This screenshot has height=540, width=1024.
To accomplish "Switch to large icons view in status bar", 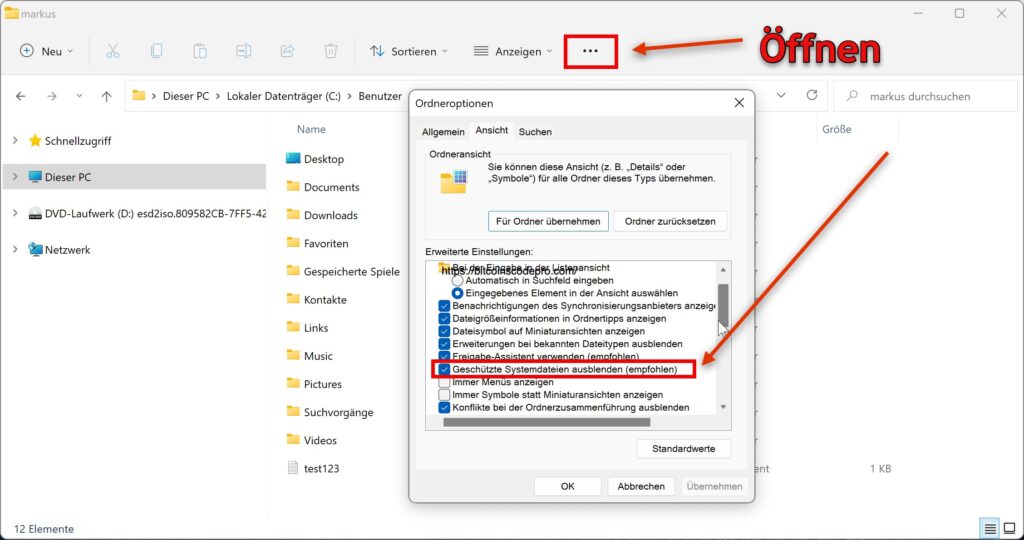I will pyautogui.click(x=1010, y=528).
